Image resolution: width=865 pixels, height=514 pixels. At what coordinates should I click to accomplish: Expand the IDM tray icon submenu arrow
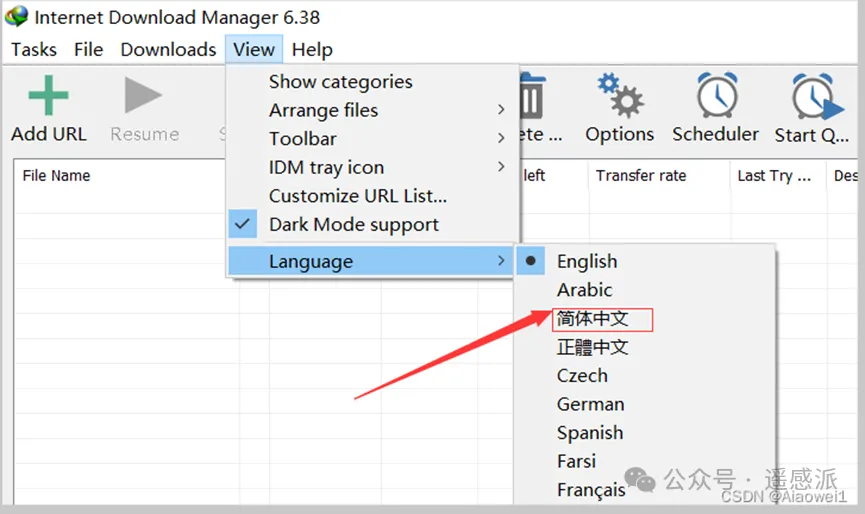point(501,167)
